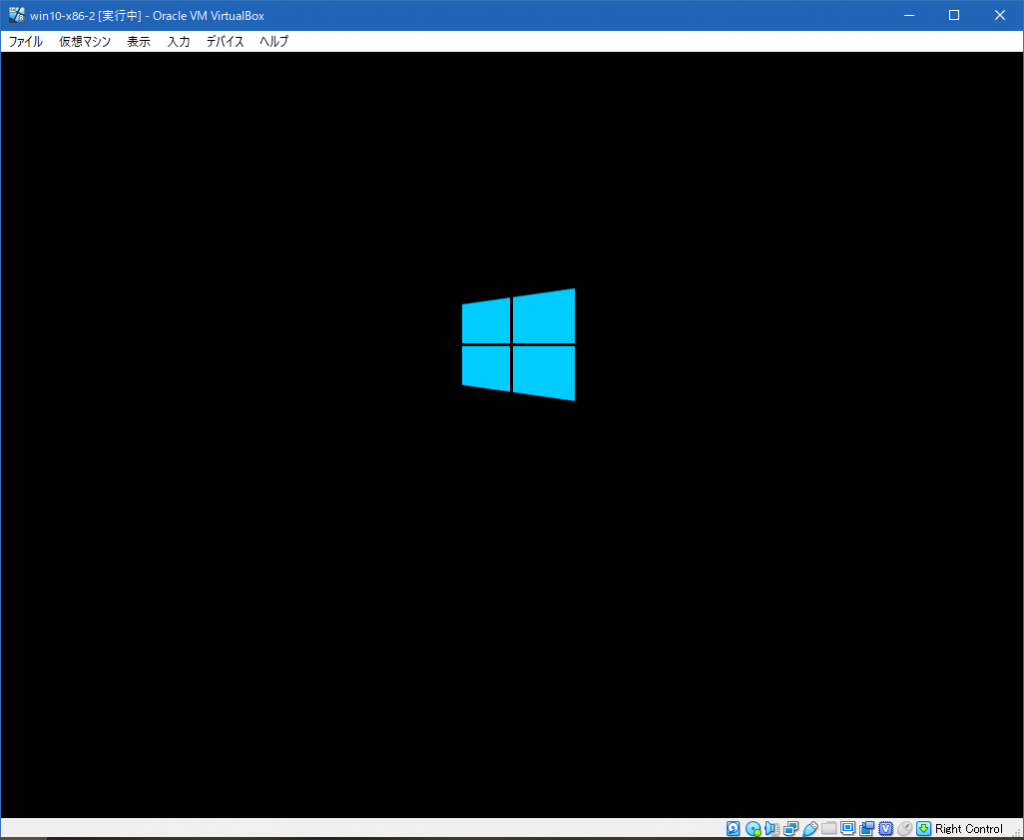Click the display monitor status icon

pos(848,829)
